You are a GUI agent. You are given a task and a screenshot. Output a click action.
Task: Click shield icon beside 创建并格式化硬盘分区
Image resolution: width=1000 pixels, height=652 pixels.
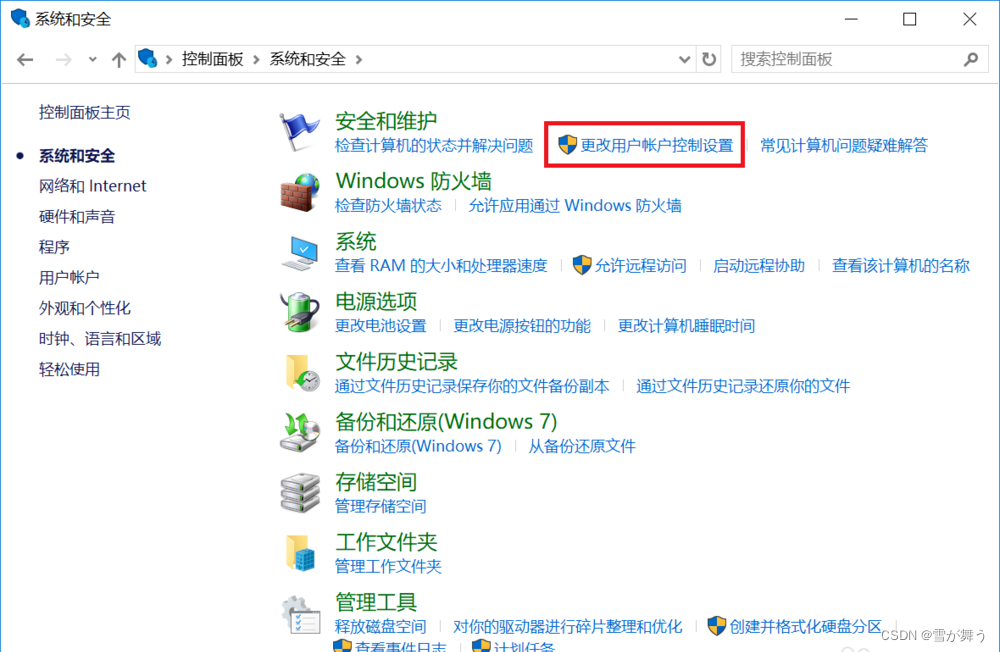click(717, 626)
